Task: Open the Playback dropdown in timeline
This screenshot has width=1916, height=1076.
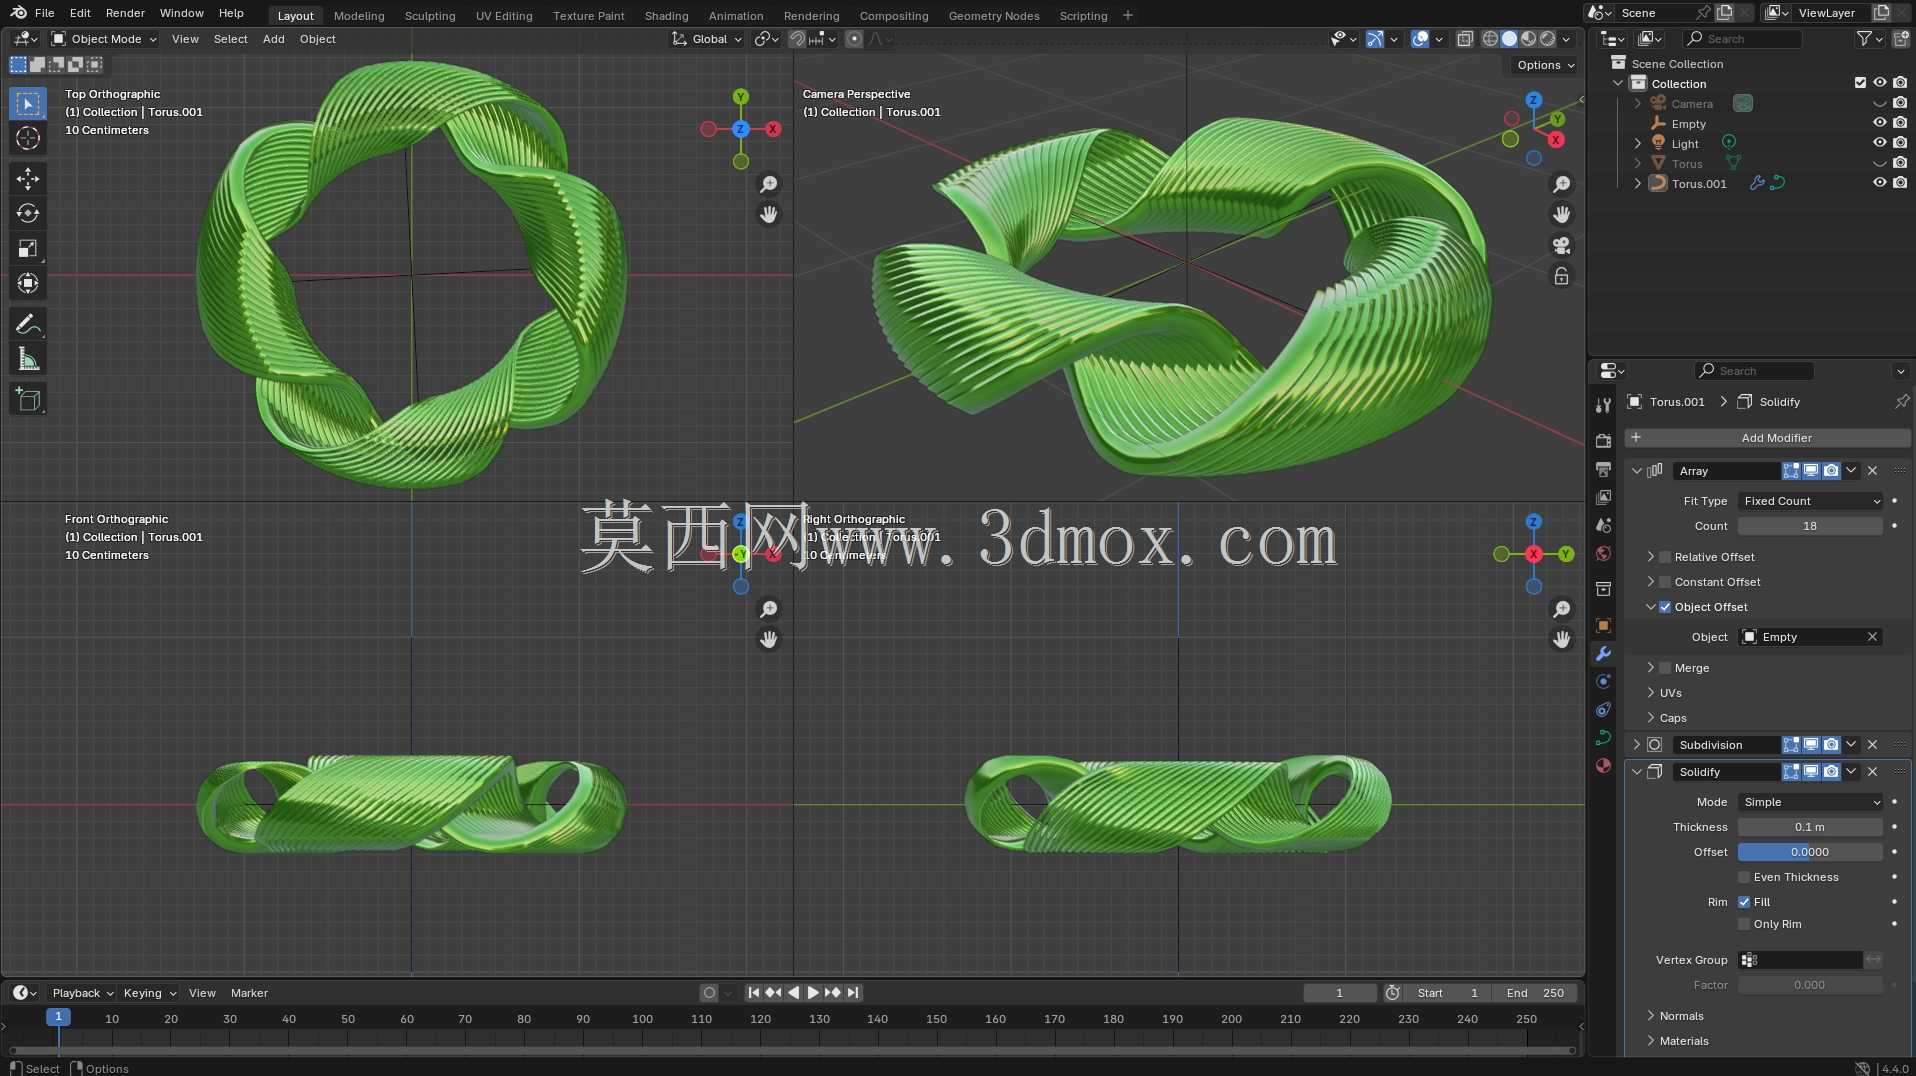Action: tap(82, 993)
